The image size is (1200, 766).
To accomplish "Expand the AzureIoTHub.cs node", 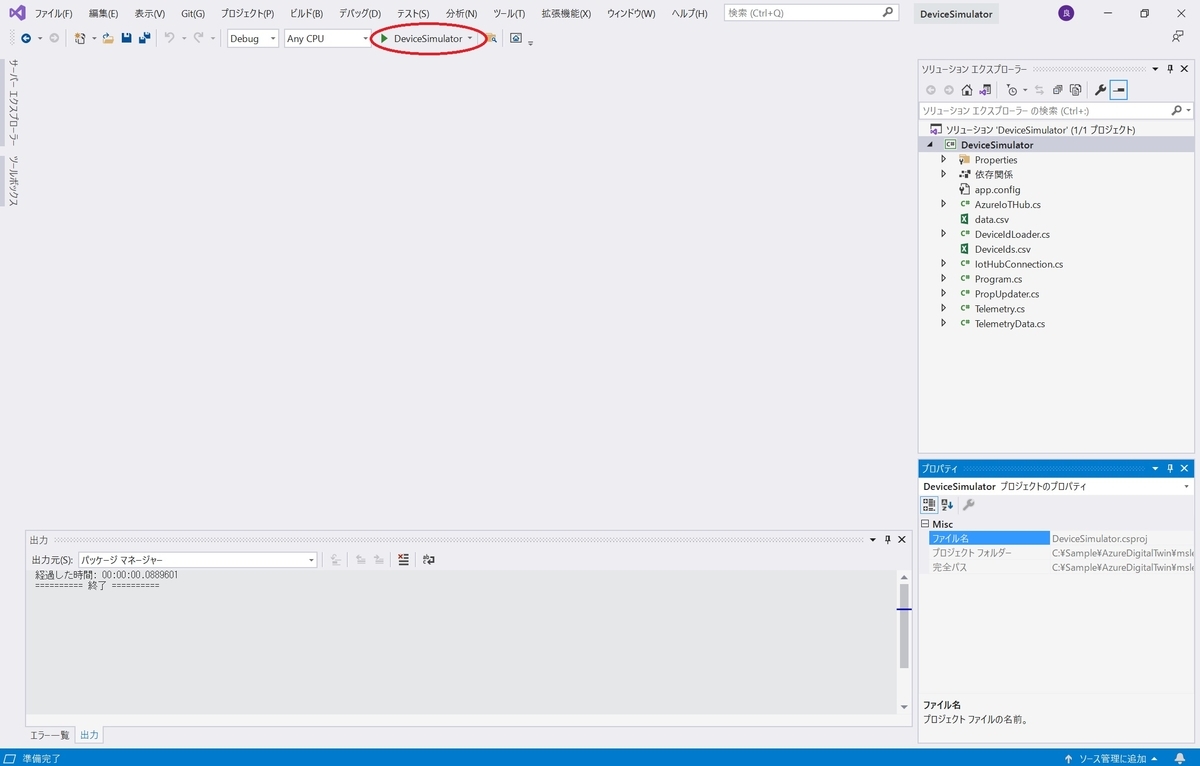I will coord(943,204).
